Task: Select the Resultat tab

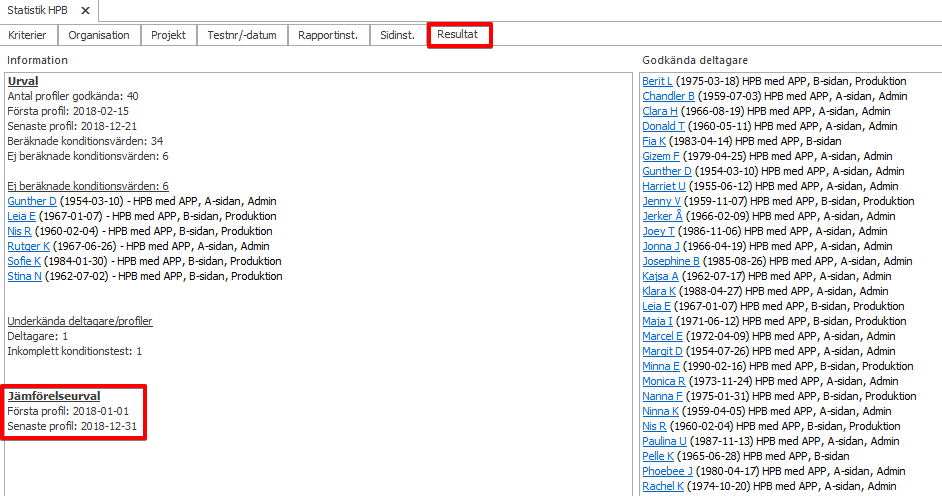Action: click(458, 34)
